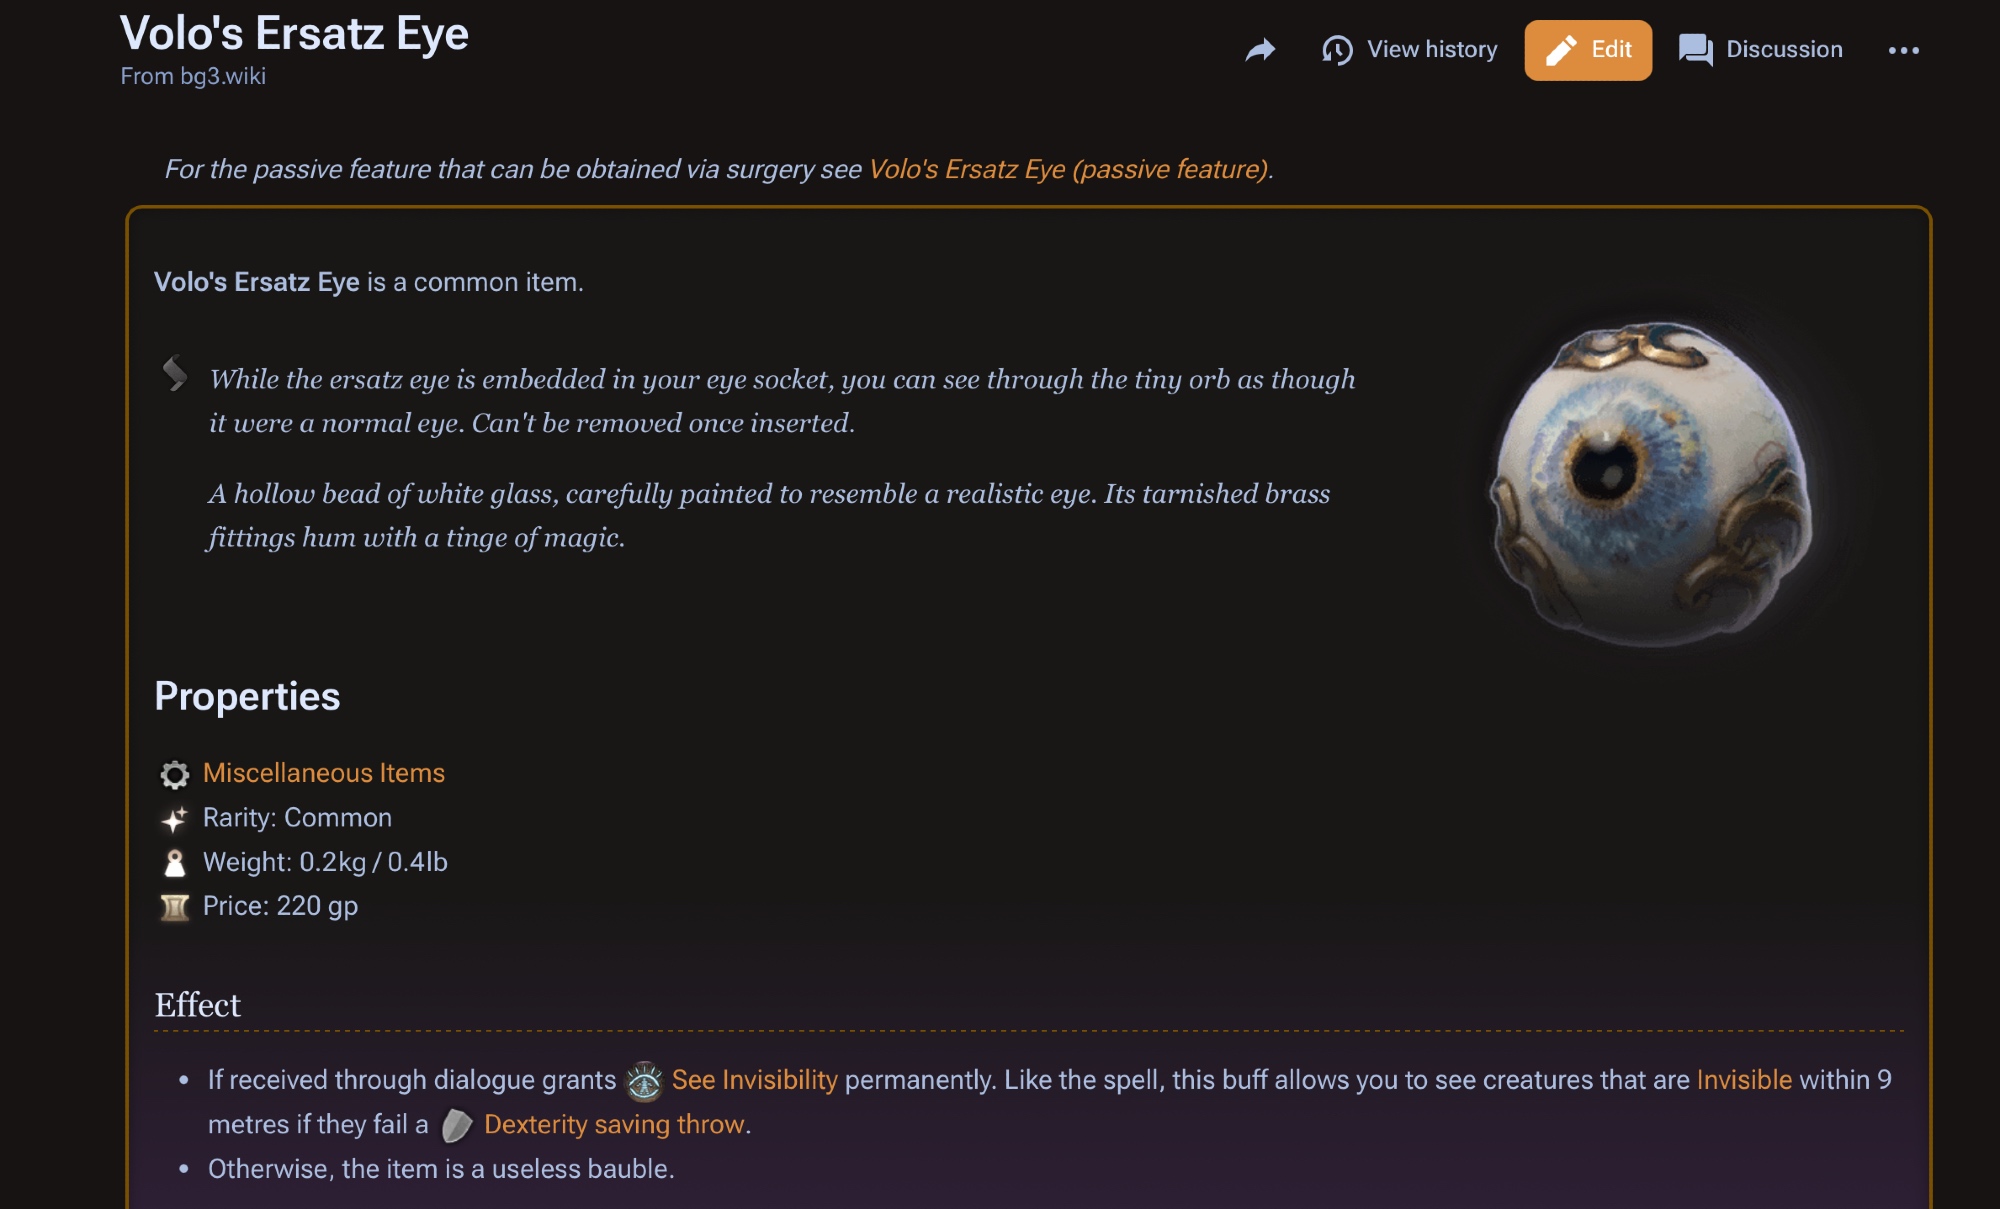Follow the Invisible condition link
This screenshot has height=1209, width=2000.
click(x=1744, y=1080)
